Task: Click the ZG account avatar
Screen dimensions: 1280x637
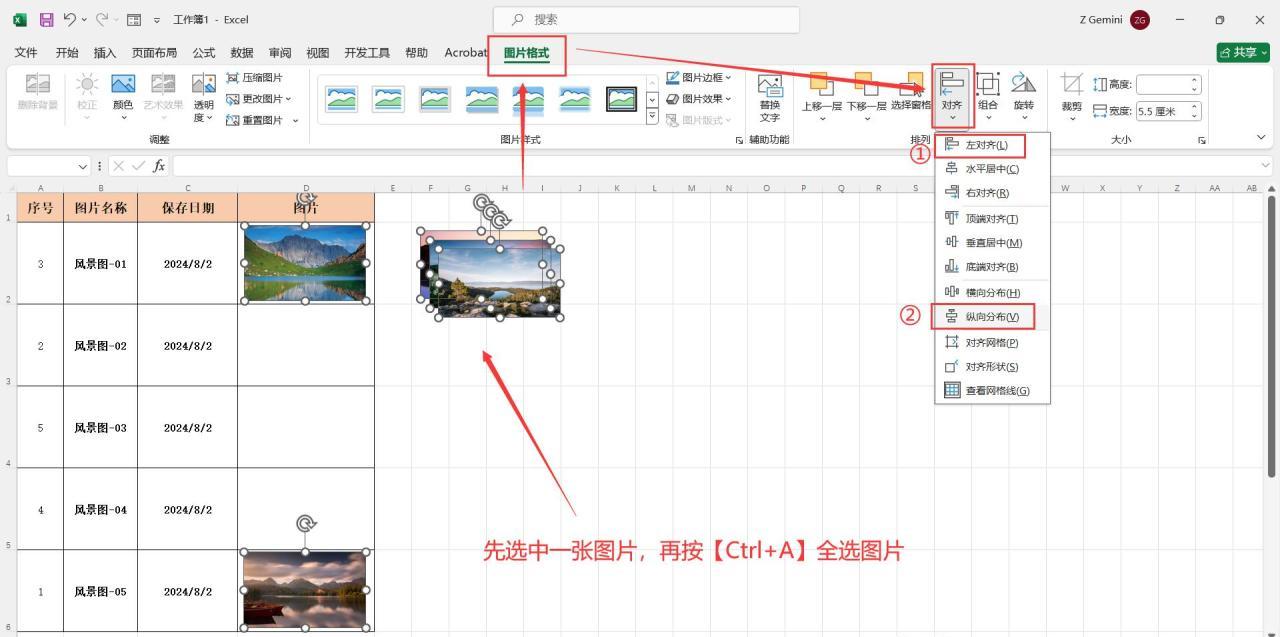Action: coord(1140,20)
